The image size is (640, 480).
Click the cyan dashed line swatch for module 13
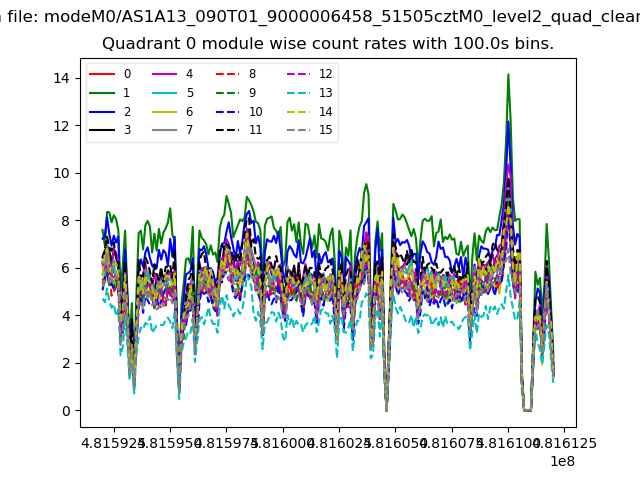[298, 93]
